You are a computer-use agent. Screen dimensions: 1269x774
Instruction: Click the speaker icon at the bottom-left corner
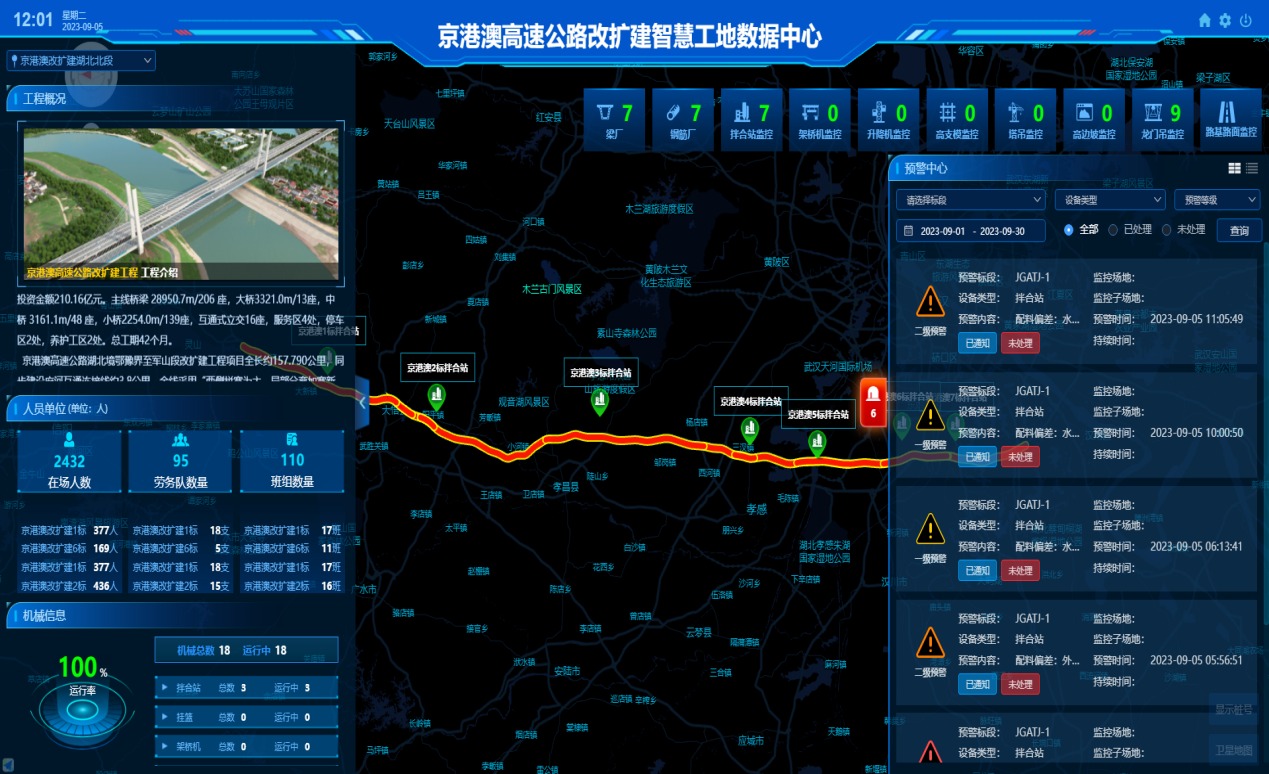8,765
